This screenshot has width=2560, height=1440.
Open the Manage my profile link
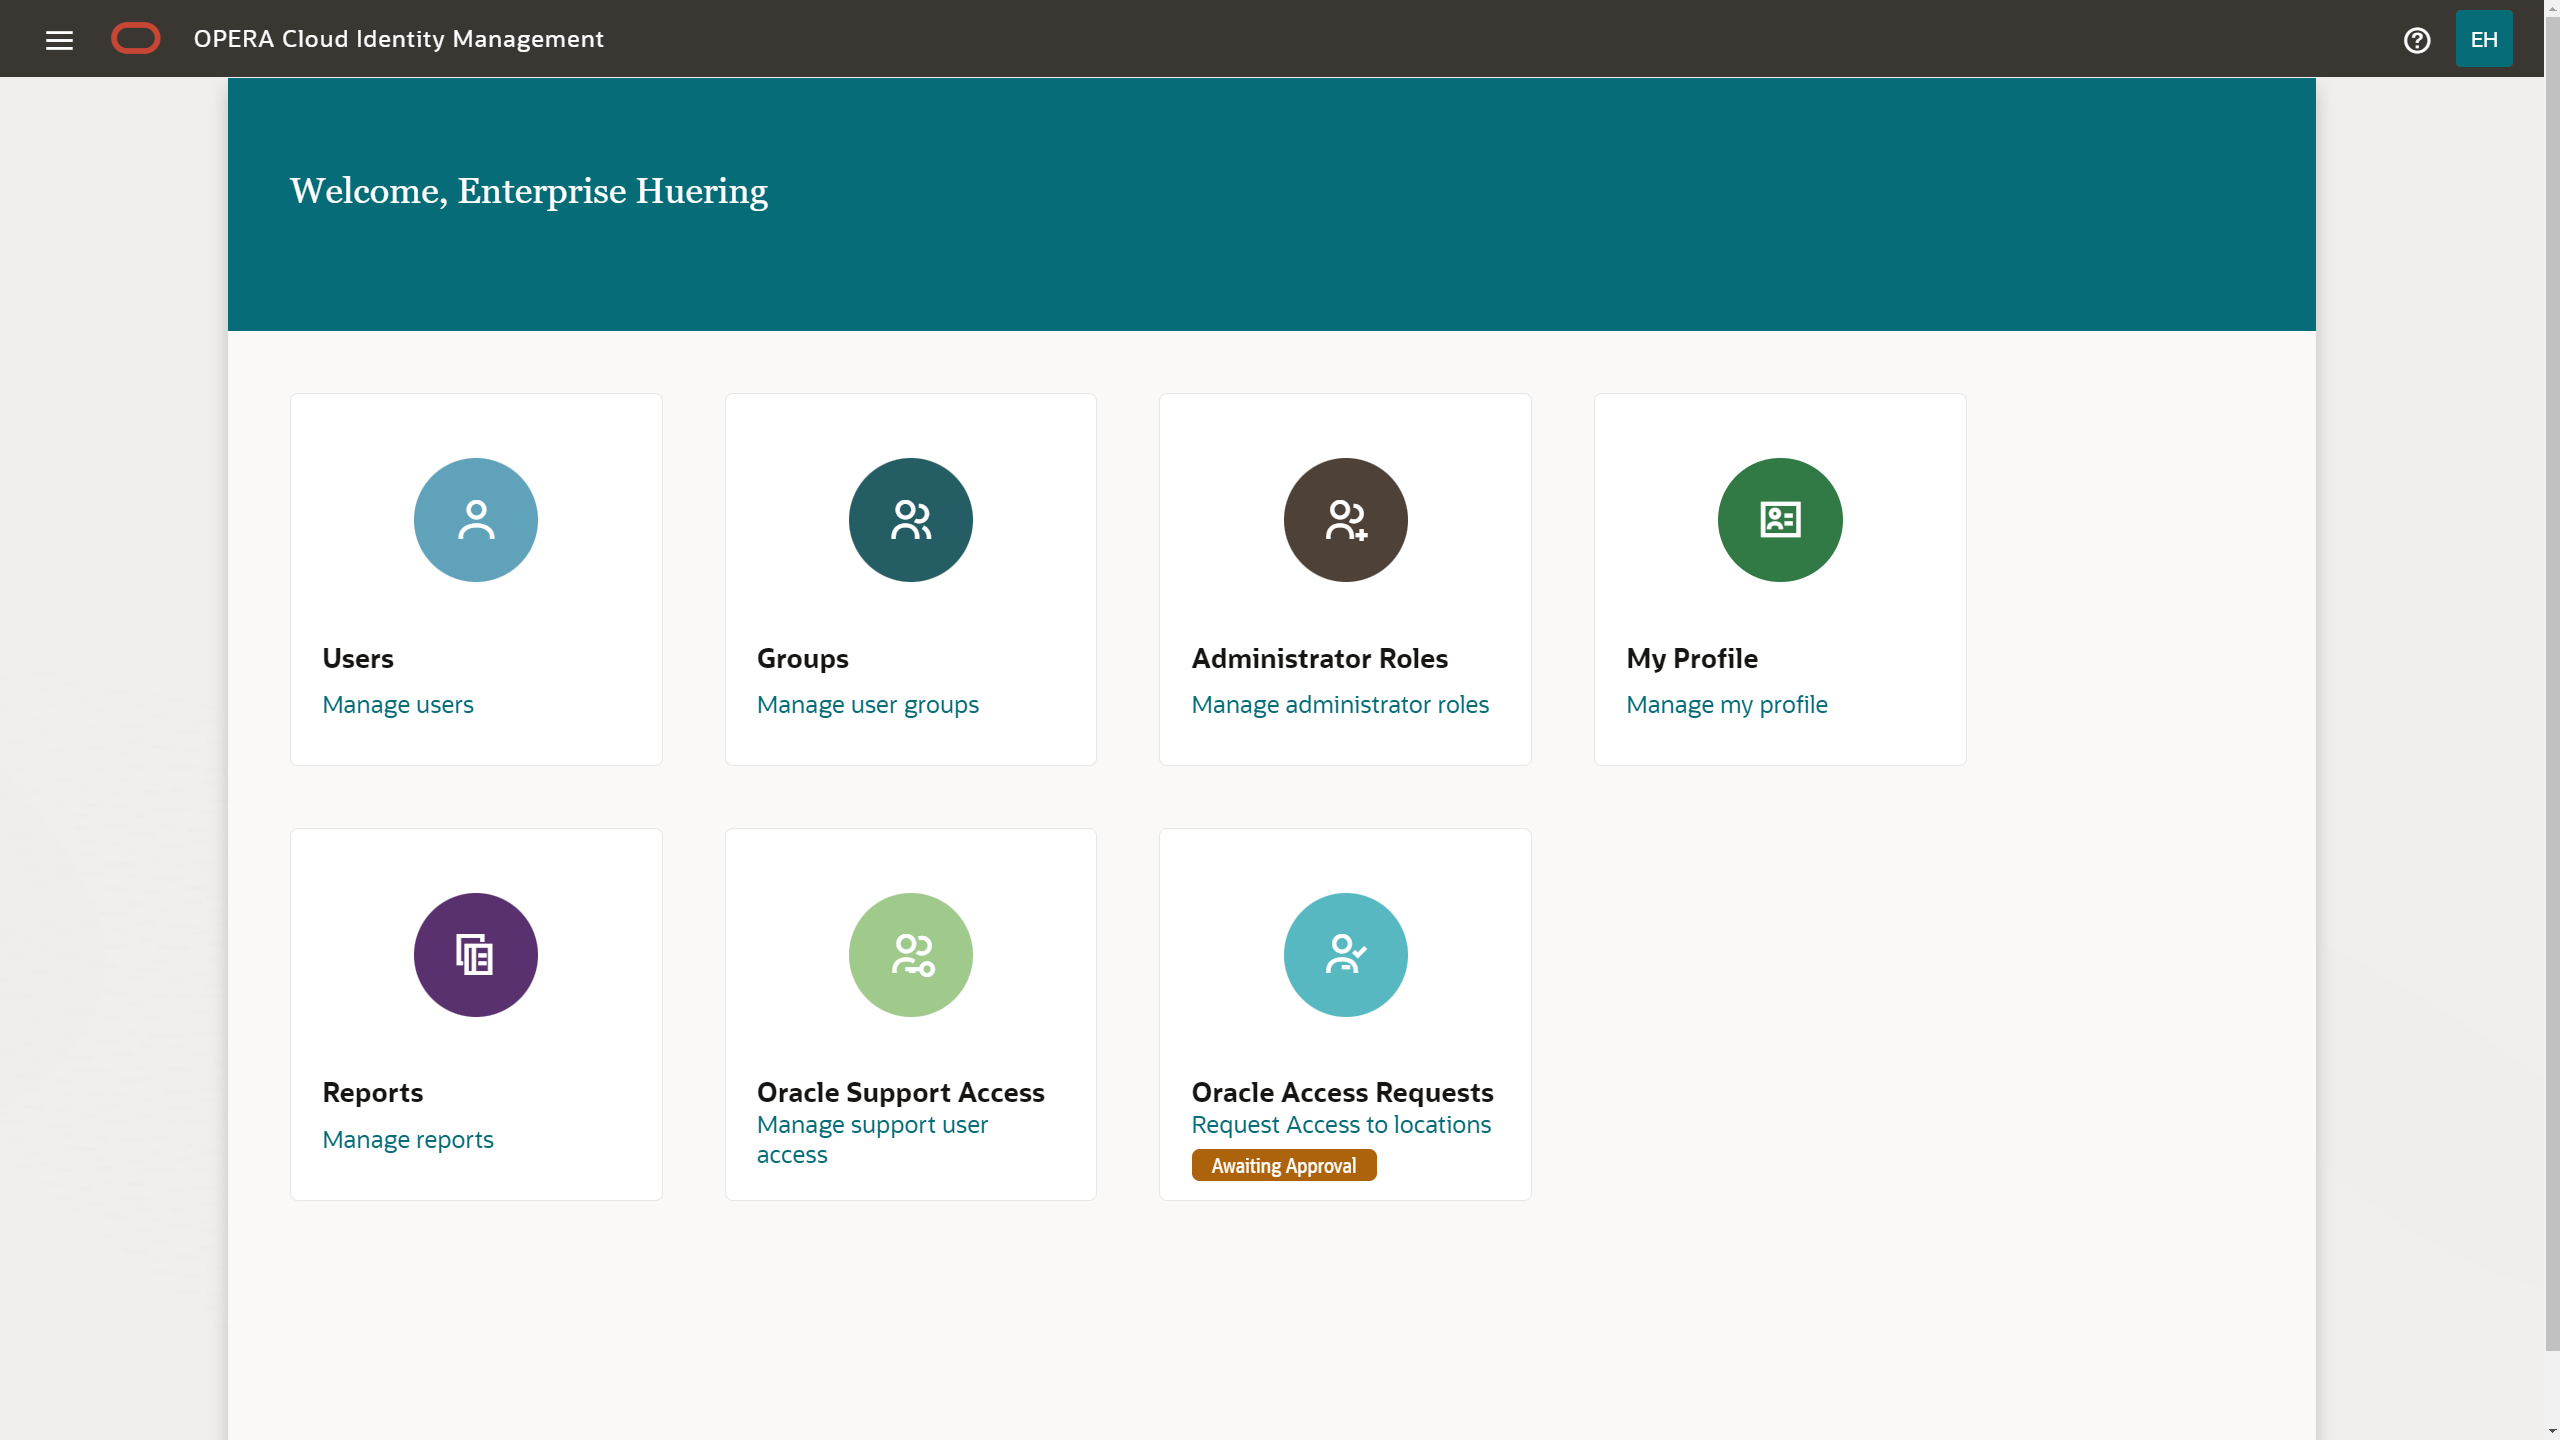(x=1727, y=704)
